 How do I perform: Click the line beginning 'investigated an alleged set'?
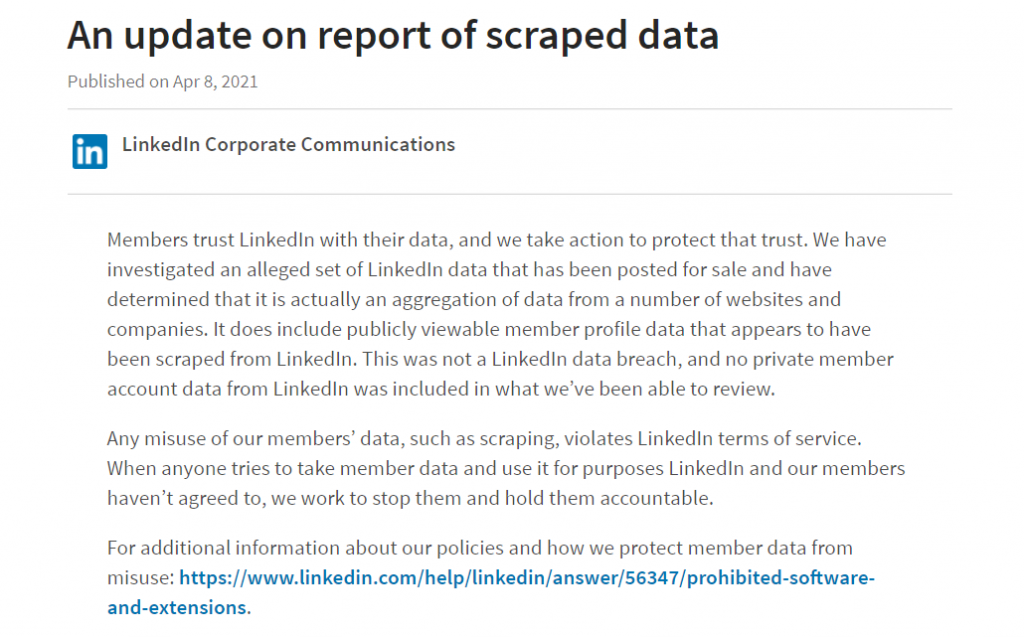coord(470,270)
